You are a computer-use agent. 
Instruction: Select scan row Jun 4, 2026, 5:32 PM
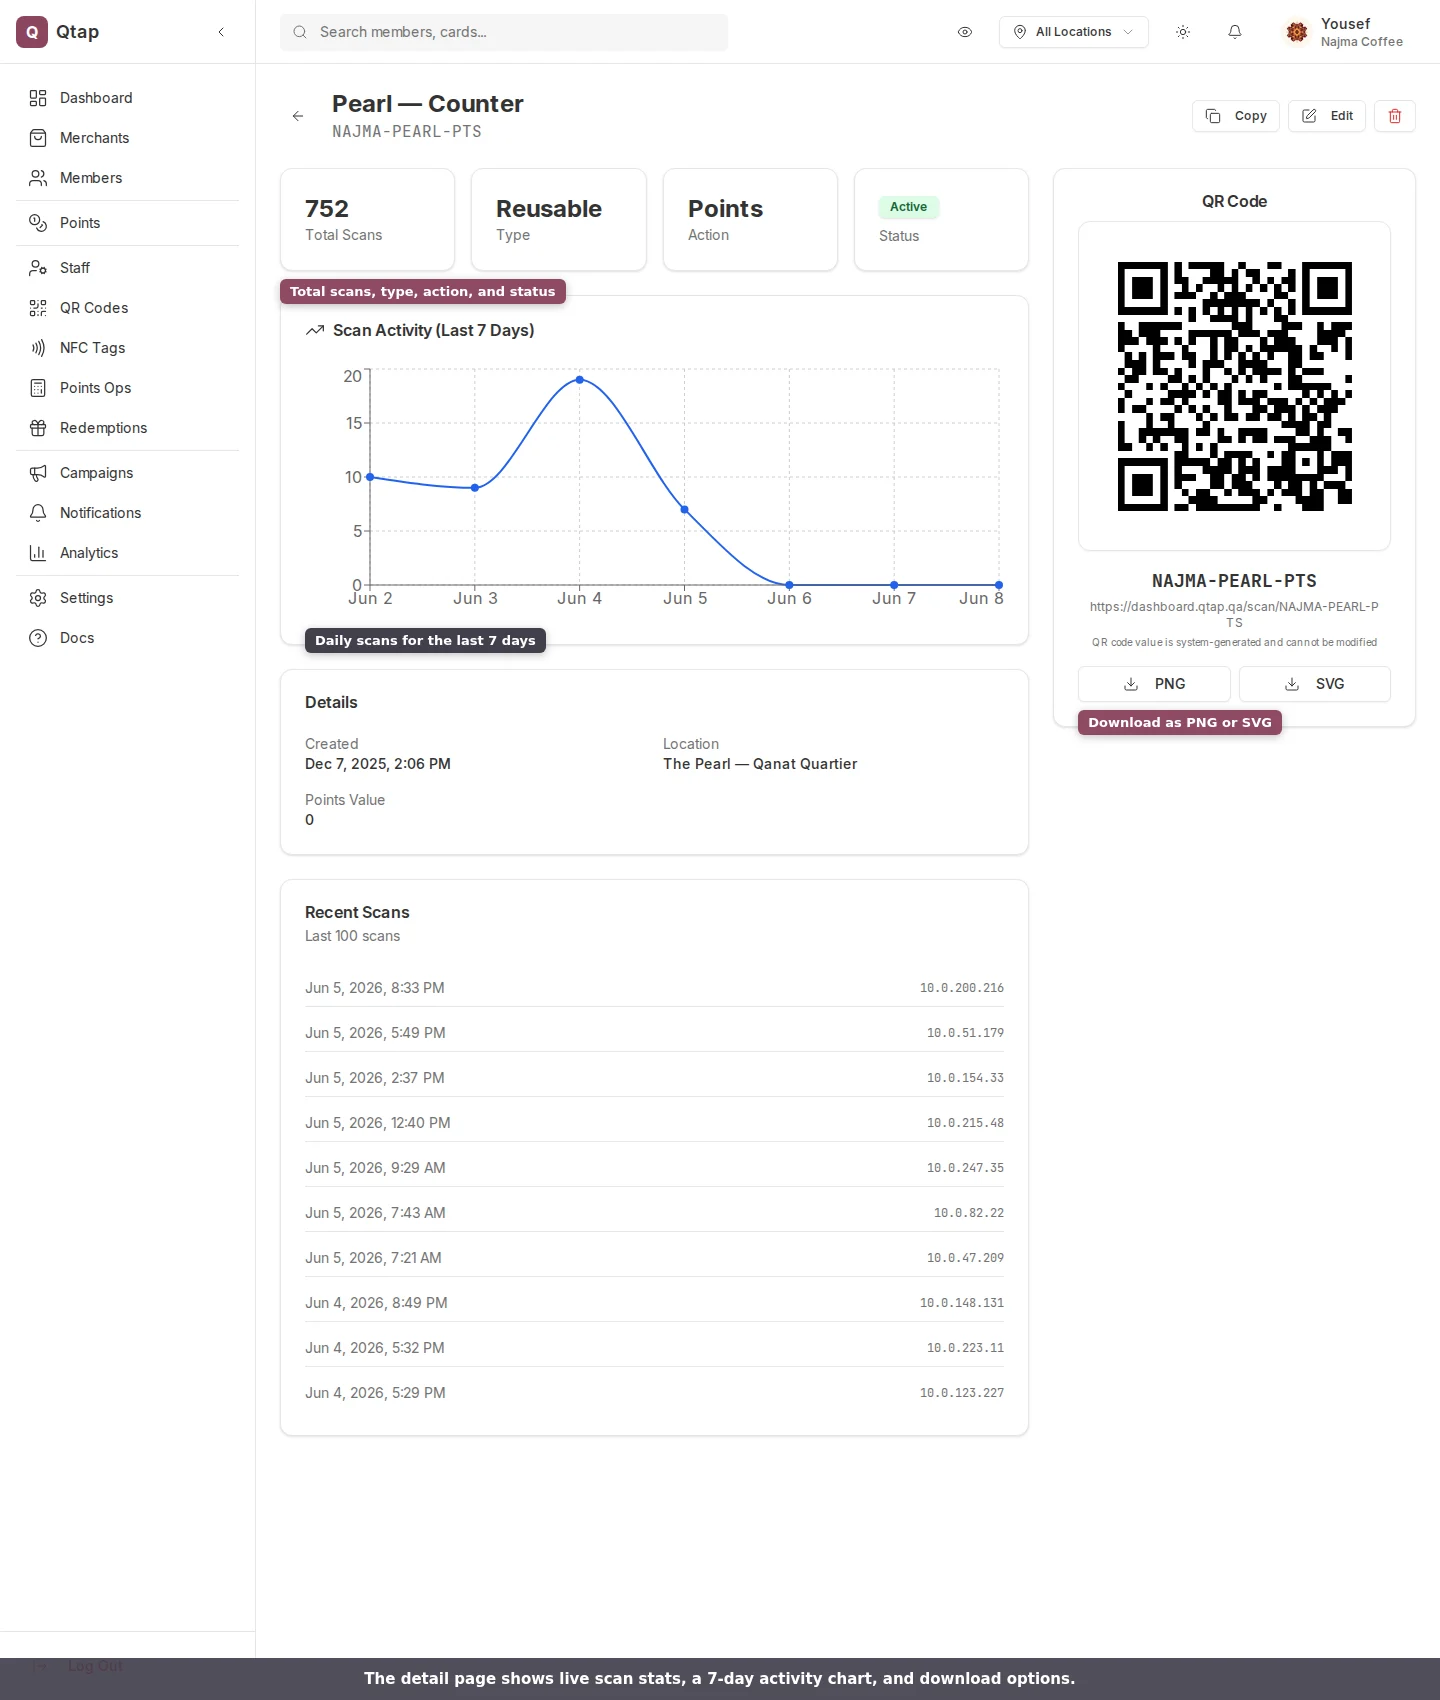tap(654, 1348)
